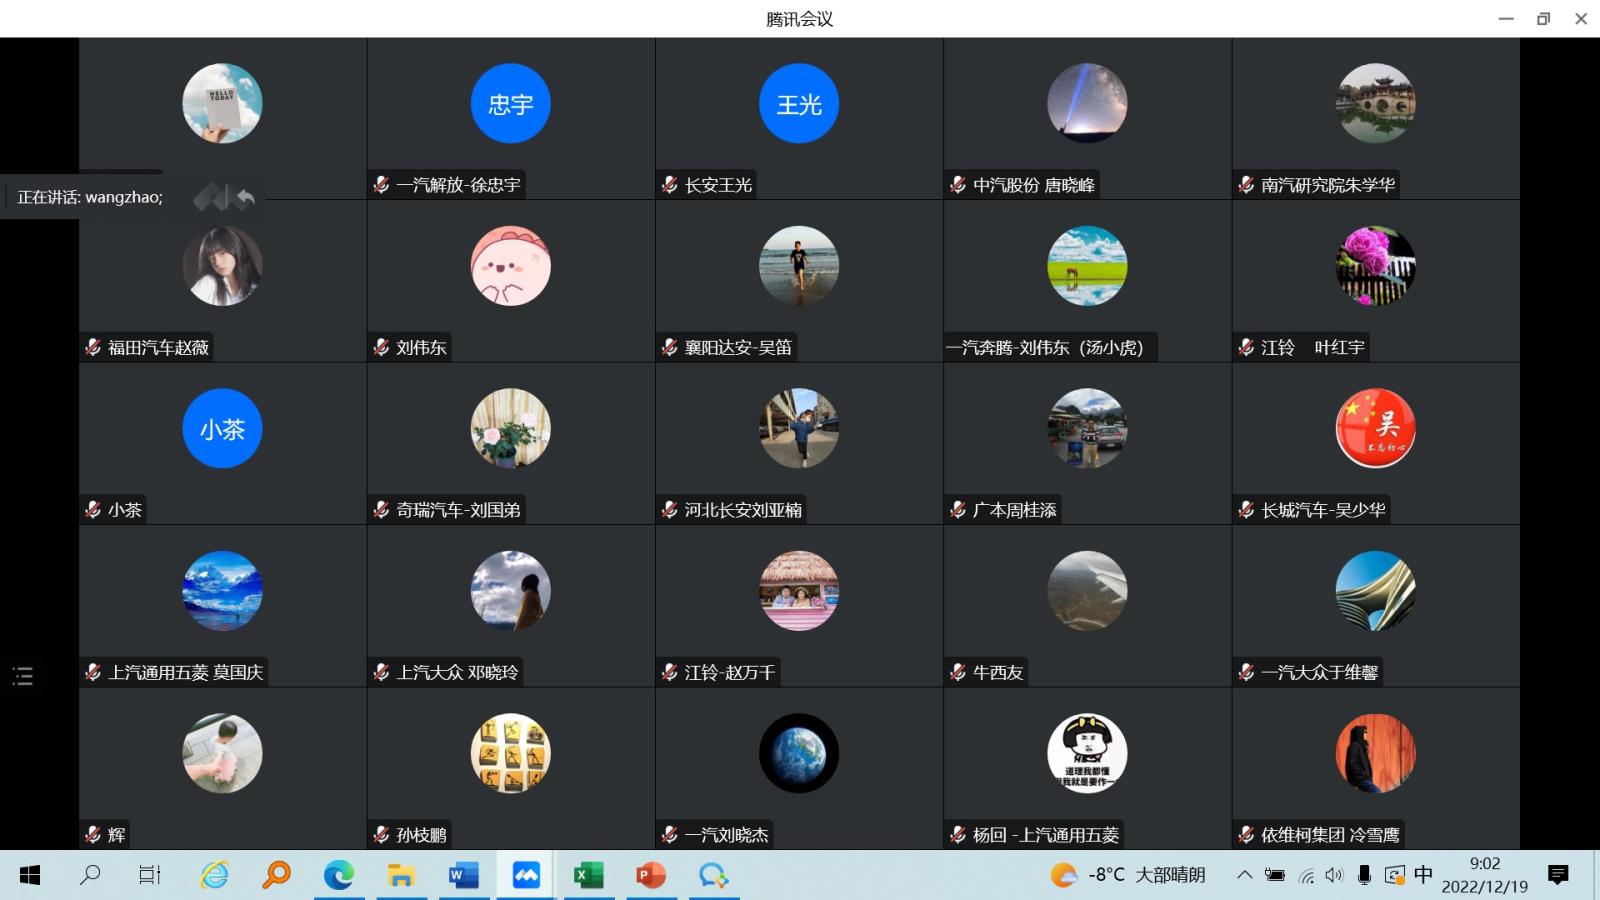The image size is (1600, 900).
Task: Click the list icon on left edge
Action: 22,676
